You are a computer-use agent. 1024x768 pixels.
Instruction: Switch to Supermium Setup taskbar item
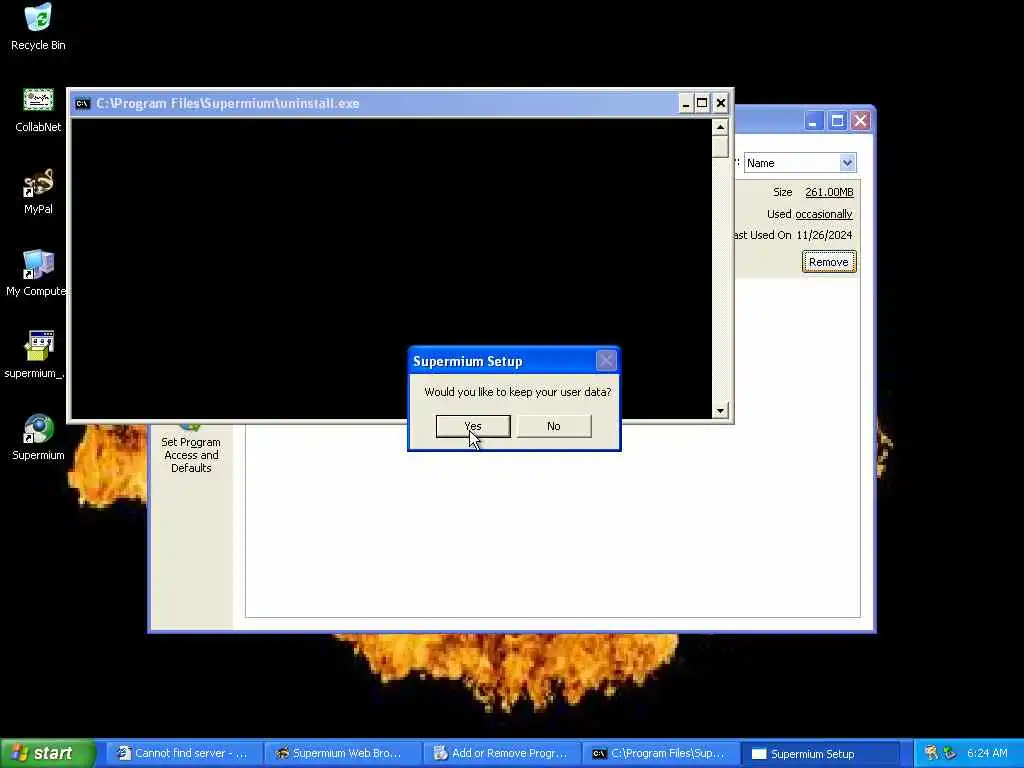pos(819,754)
